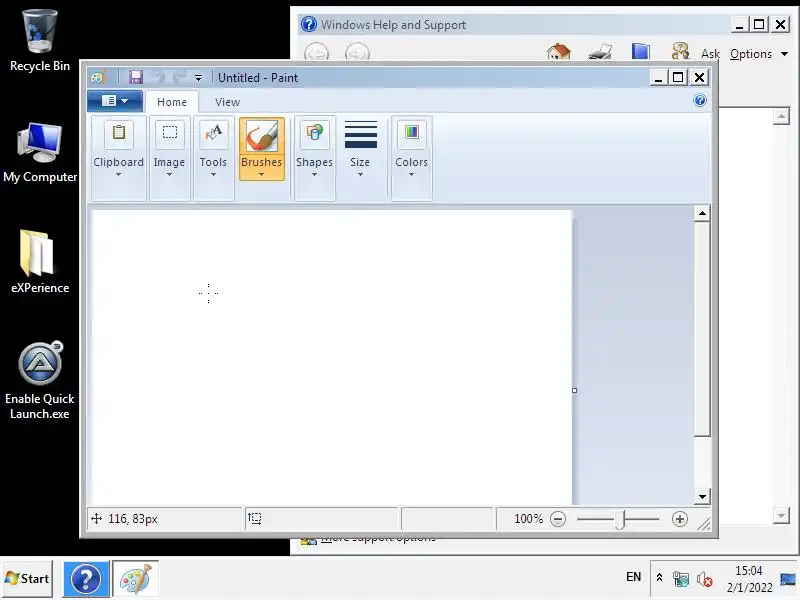Click Paint's vertical scrollbar thumb
Viewport: 800px width, 600px height.
click(x=703, y=329)
